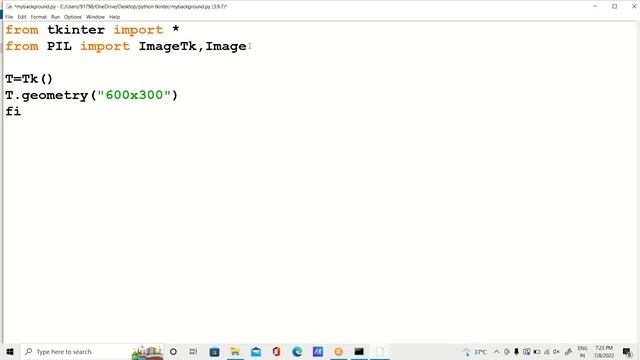Open the Edit menu
This screenshot has height=360, width=640.
tap(22, 17)
